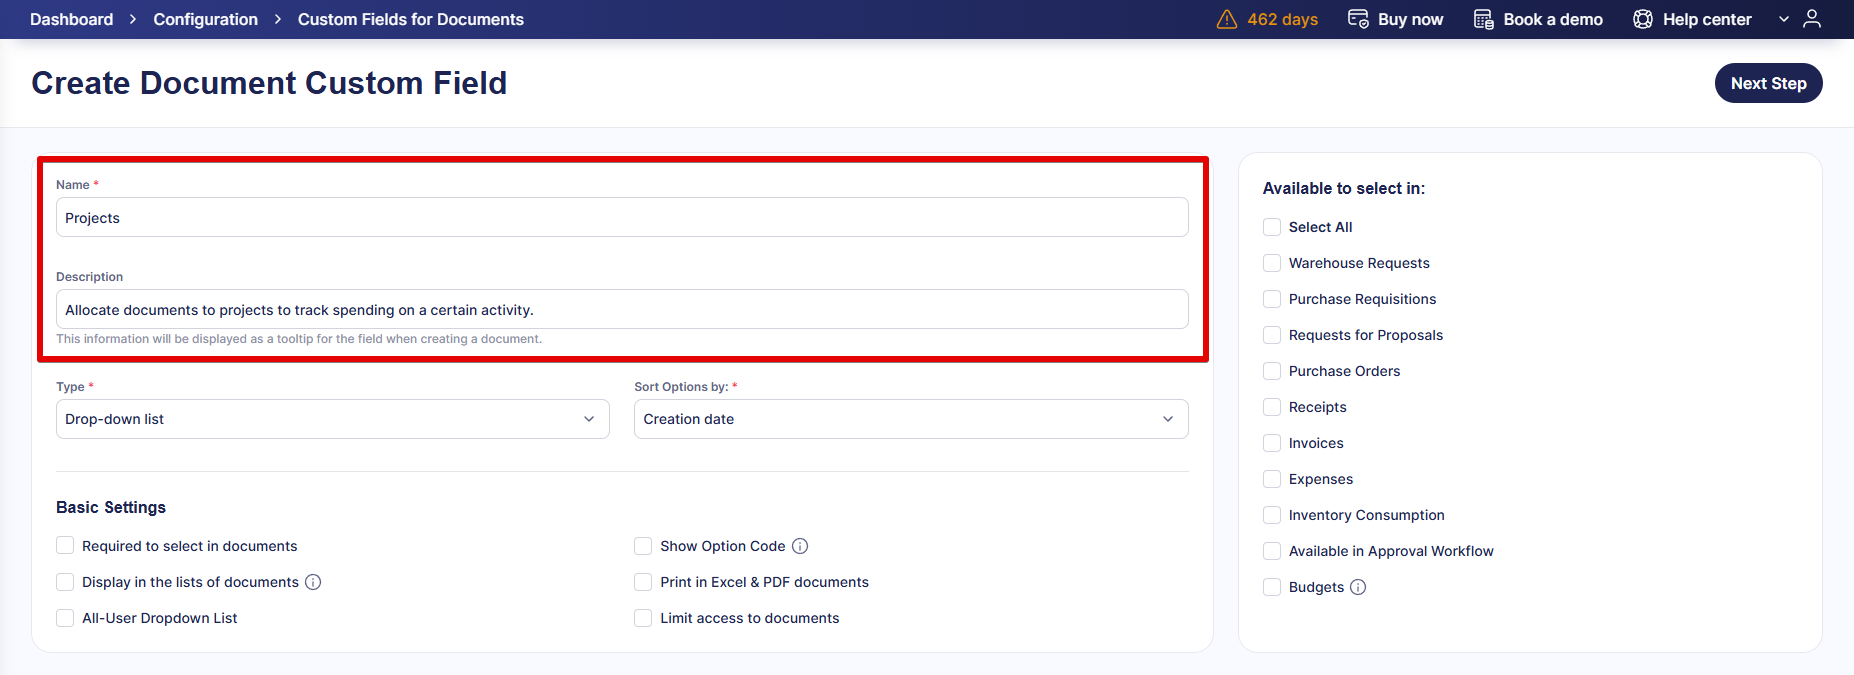Click breadcrumb arrow after Configuration

point(278,19)
